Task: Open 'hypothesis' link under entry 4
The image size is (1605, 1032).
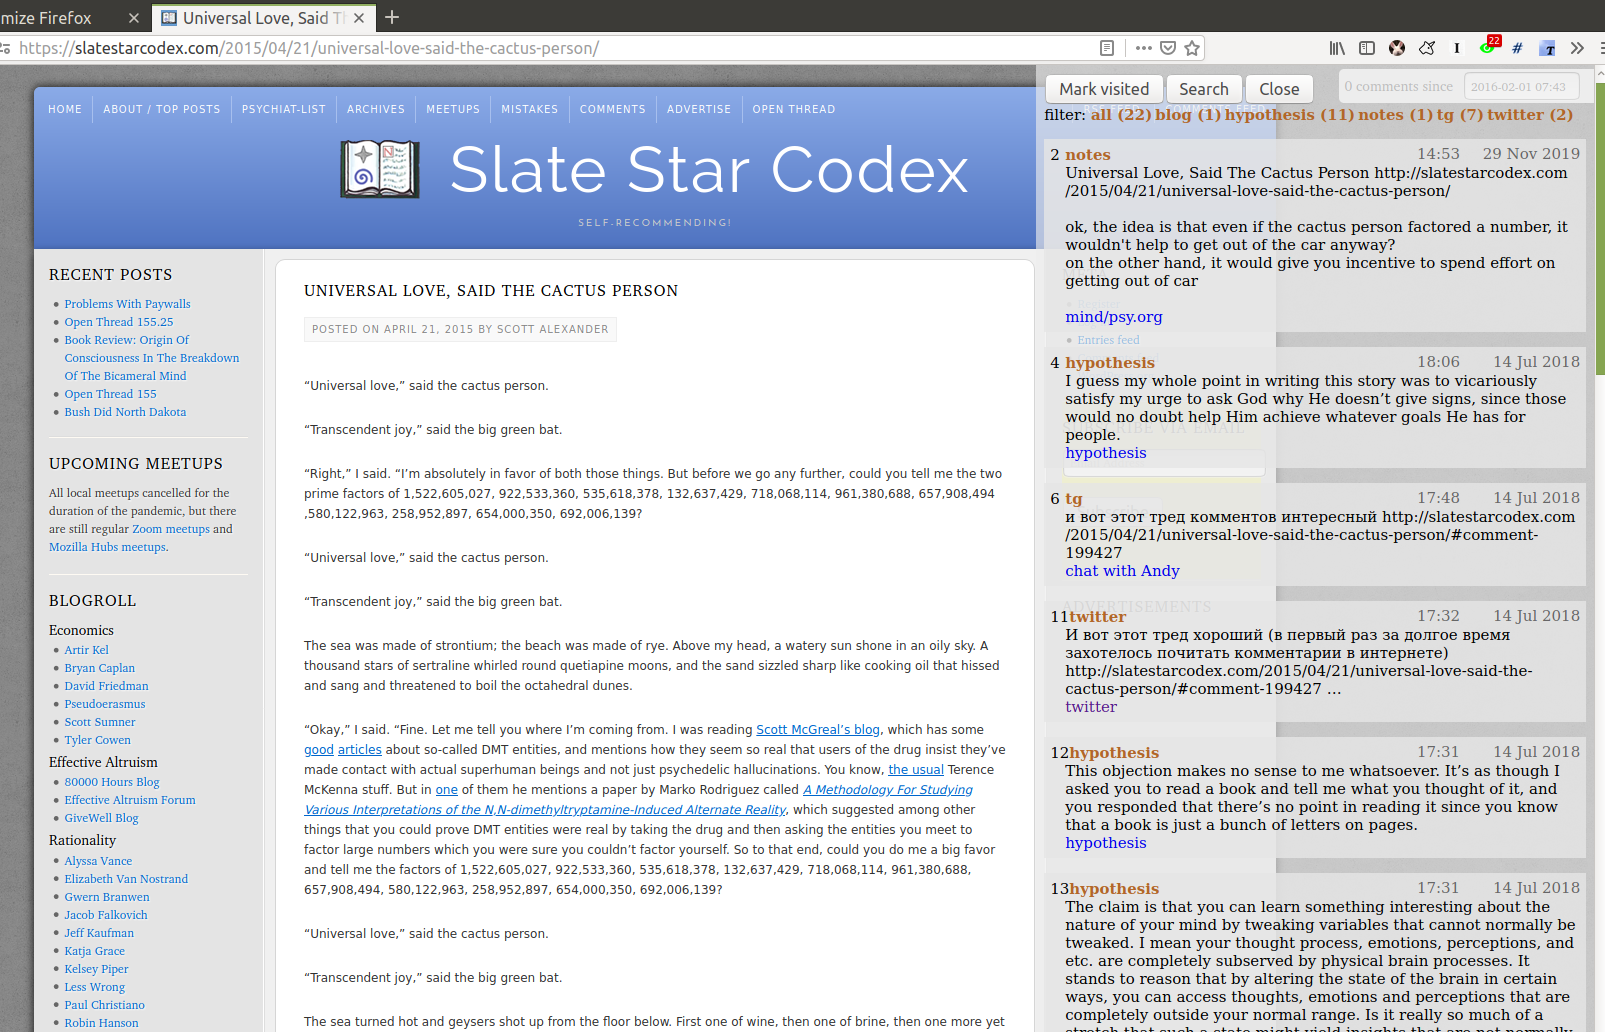Action: point(1106,453)
